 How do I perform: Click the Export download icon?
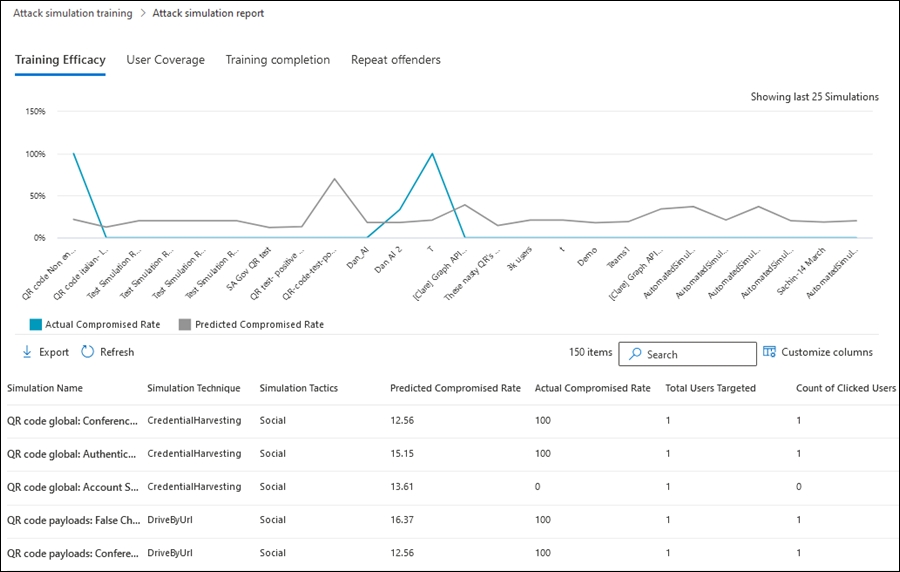27,352
